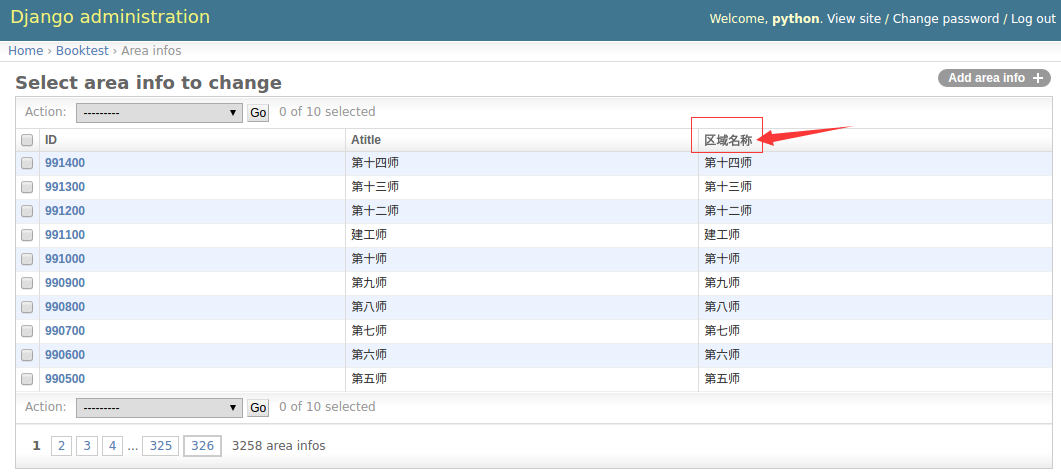This screenshot has width=1061, height=472.
Task: Sort by the Atitle column header
Action: point(366,140)
